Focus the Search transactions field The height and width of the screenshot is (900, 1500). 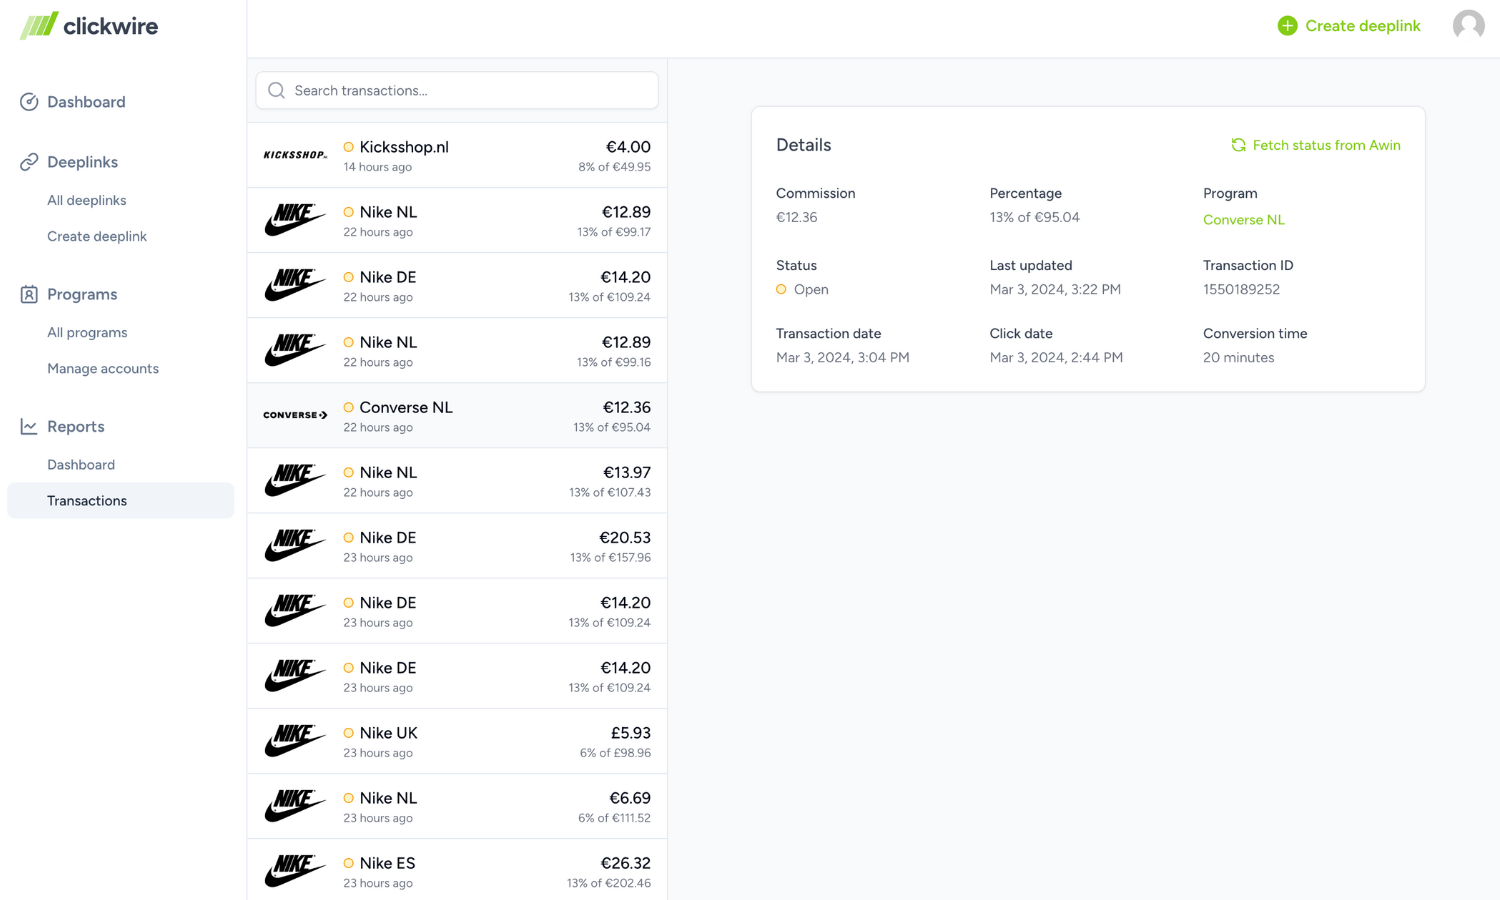457,91
